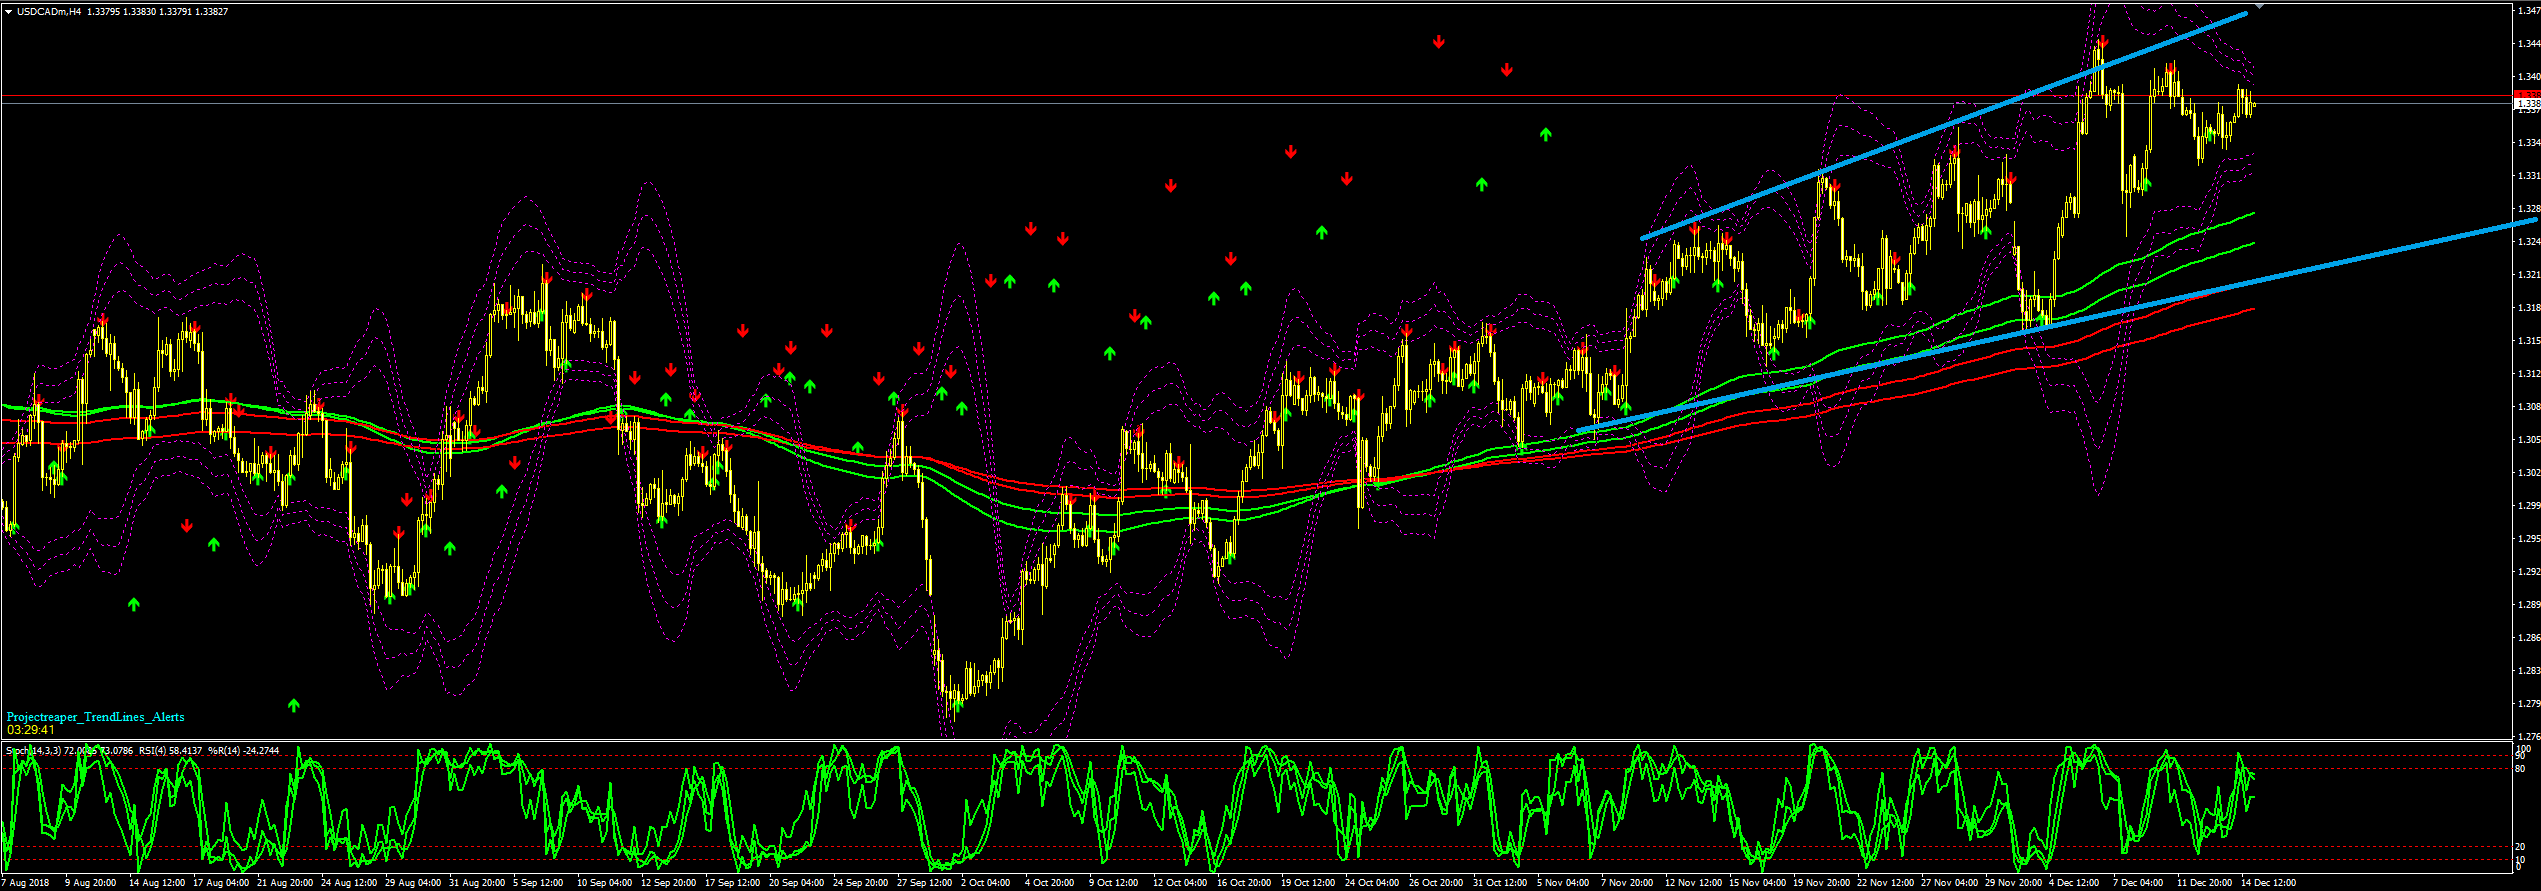
Task: Click the 5 Sep 12:00 time axis label
Action: pos(538,883)
